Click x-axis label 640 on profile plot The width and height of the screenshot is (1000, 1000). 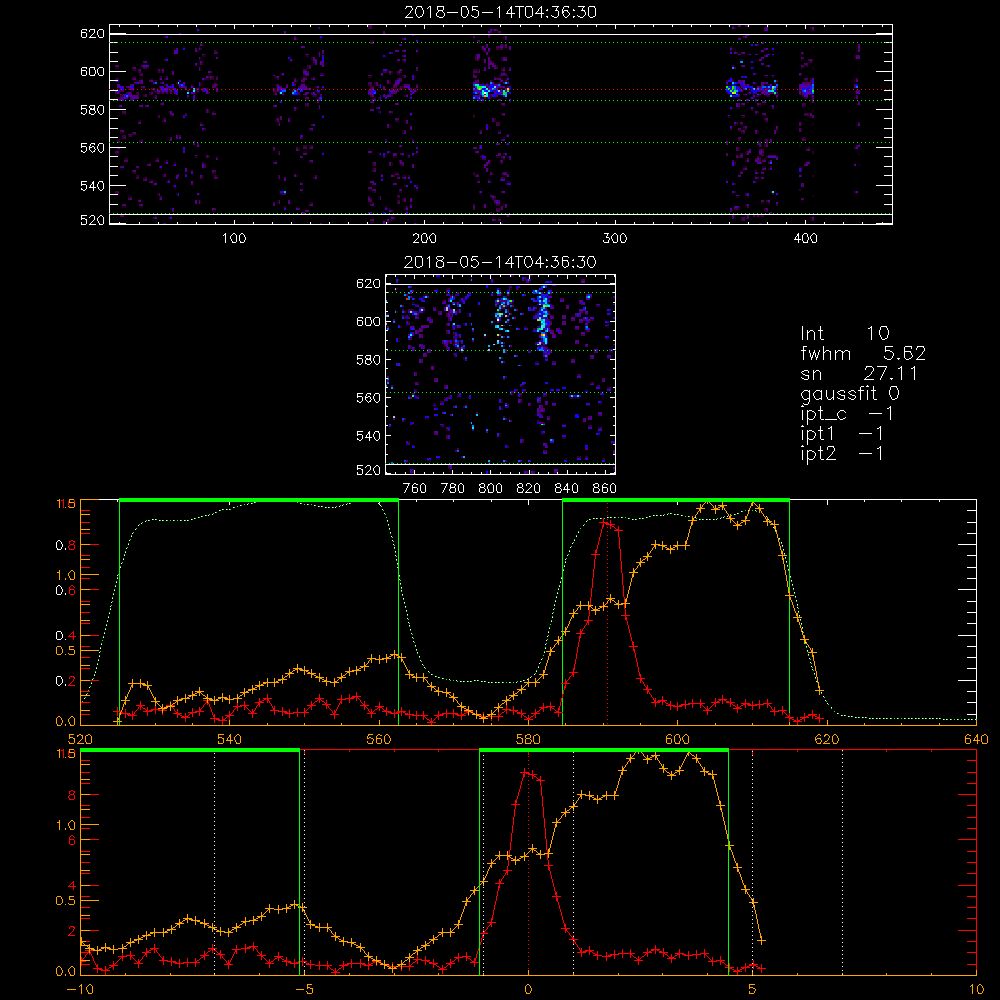point(976,739)
